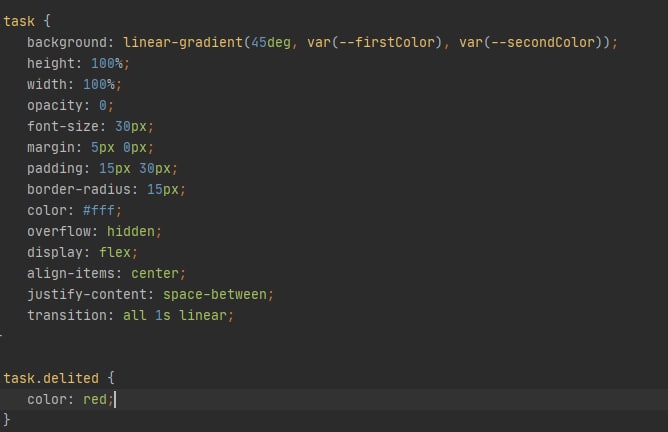The image size is (668, 432).
Task: Click the opening brace after 'task'
Action: coord(47,21)
